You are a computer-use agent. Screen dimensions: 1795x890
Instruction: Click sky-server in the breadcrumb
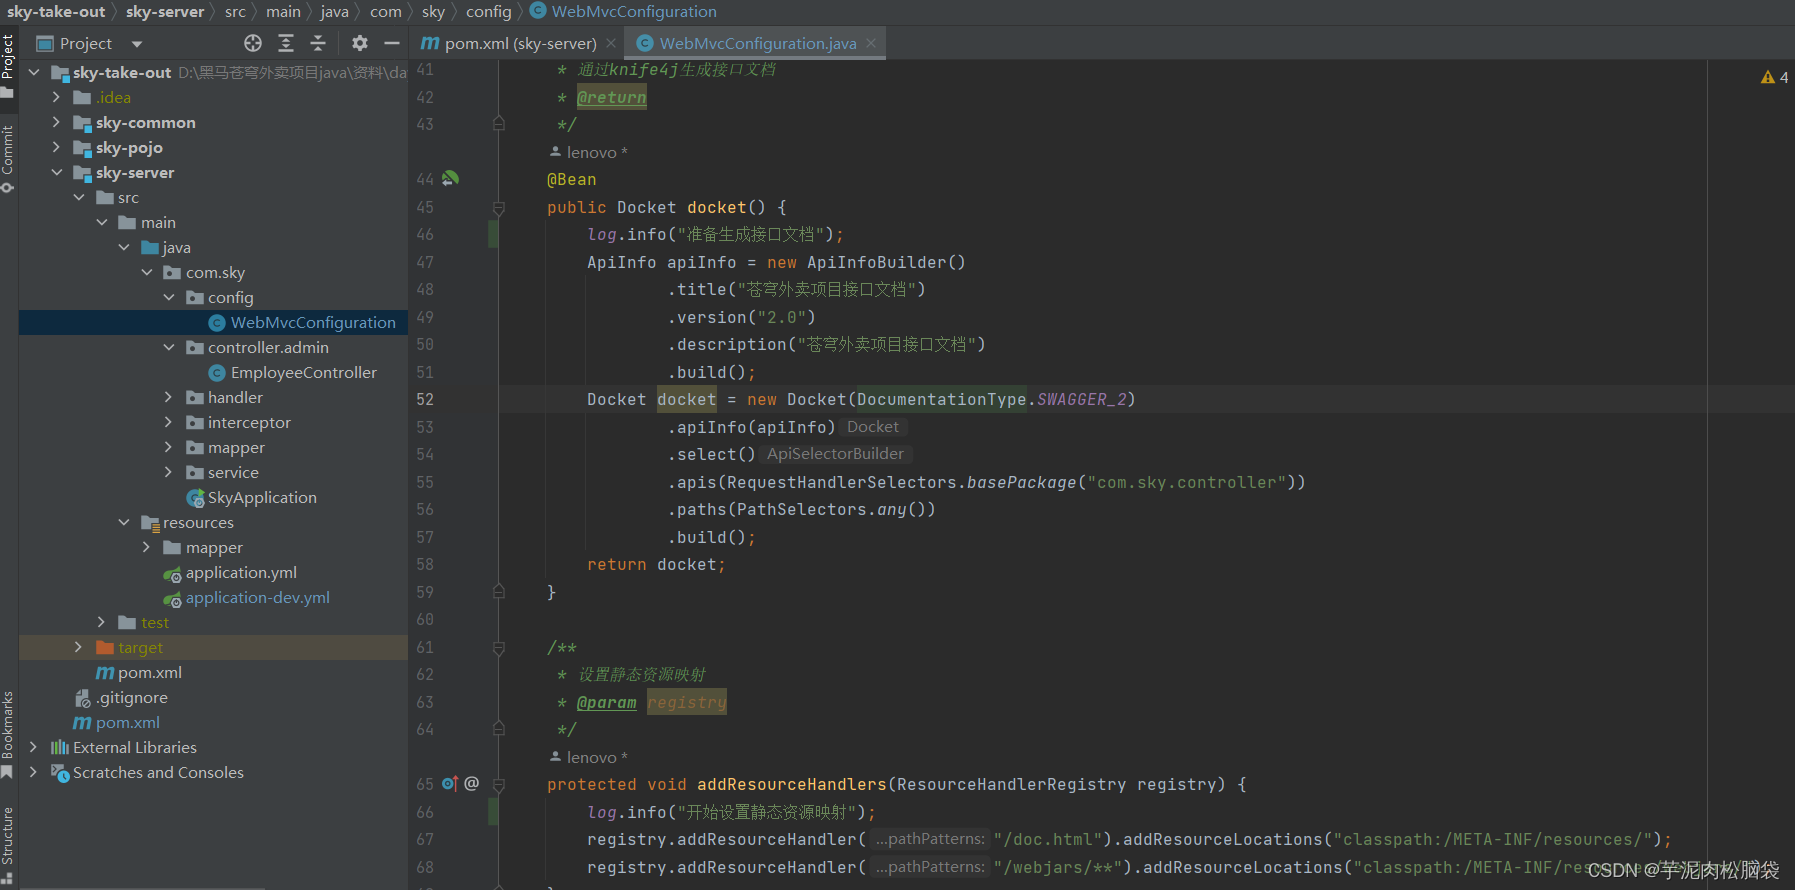[x=165, y=11]
